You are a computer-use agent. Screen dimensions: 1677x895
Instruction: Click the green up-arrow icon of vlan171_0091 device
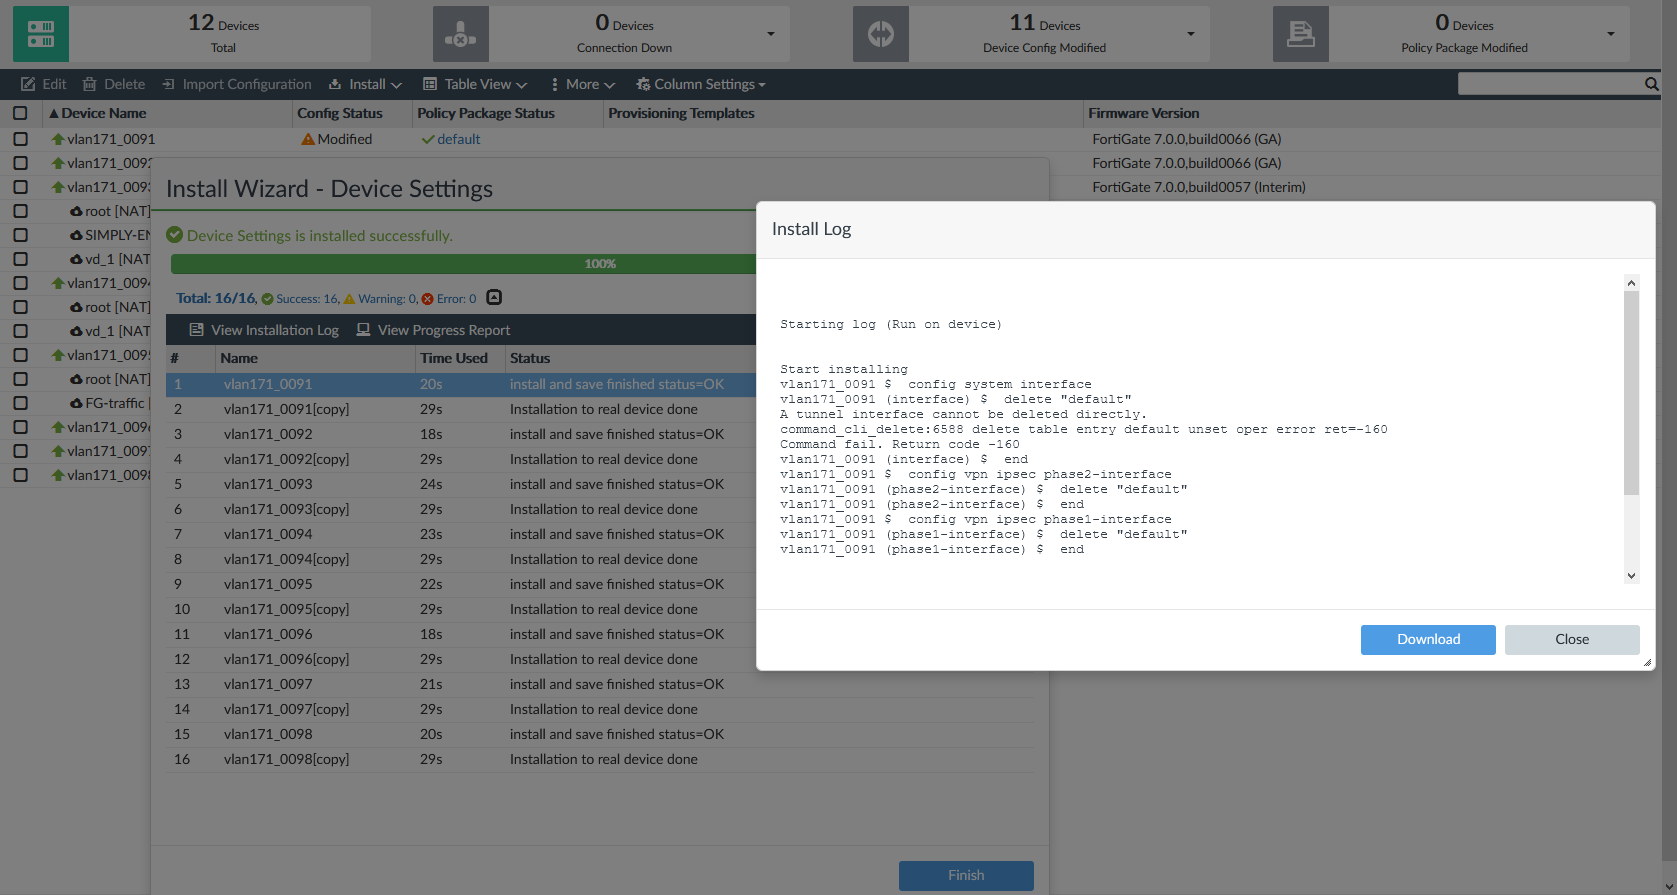[x=58, y=139]
